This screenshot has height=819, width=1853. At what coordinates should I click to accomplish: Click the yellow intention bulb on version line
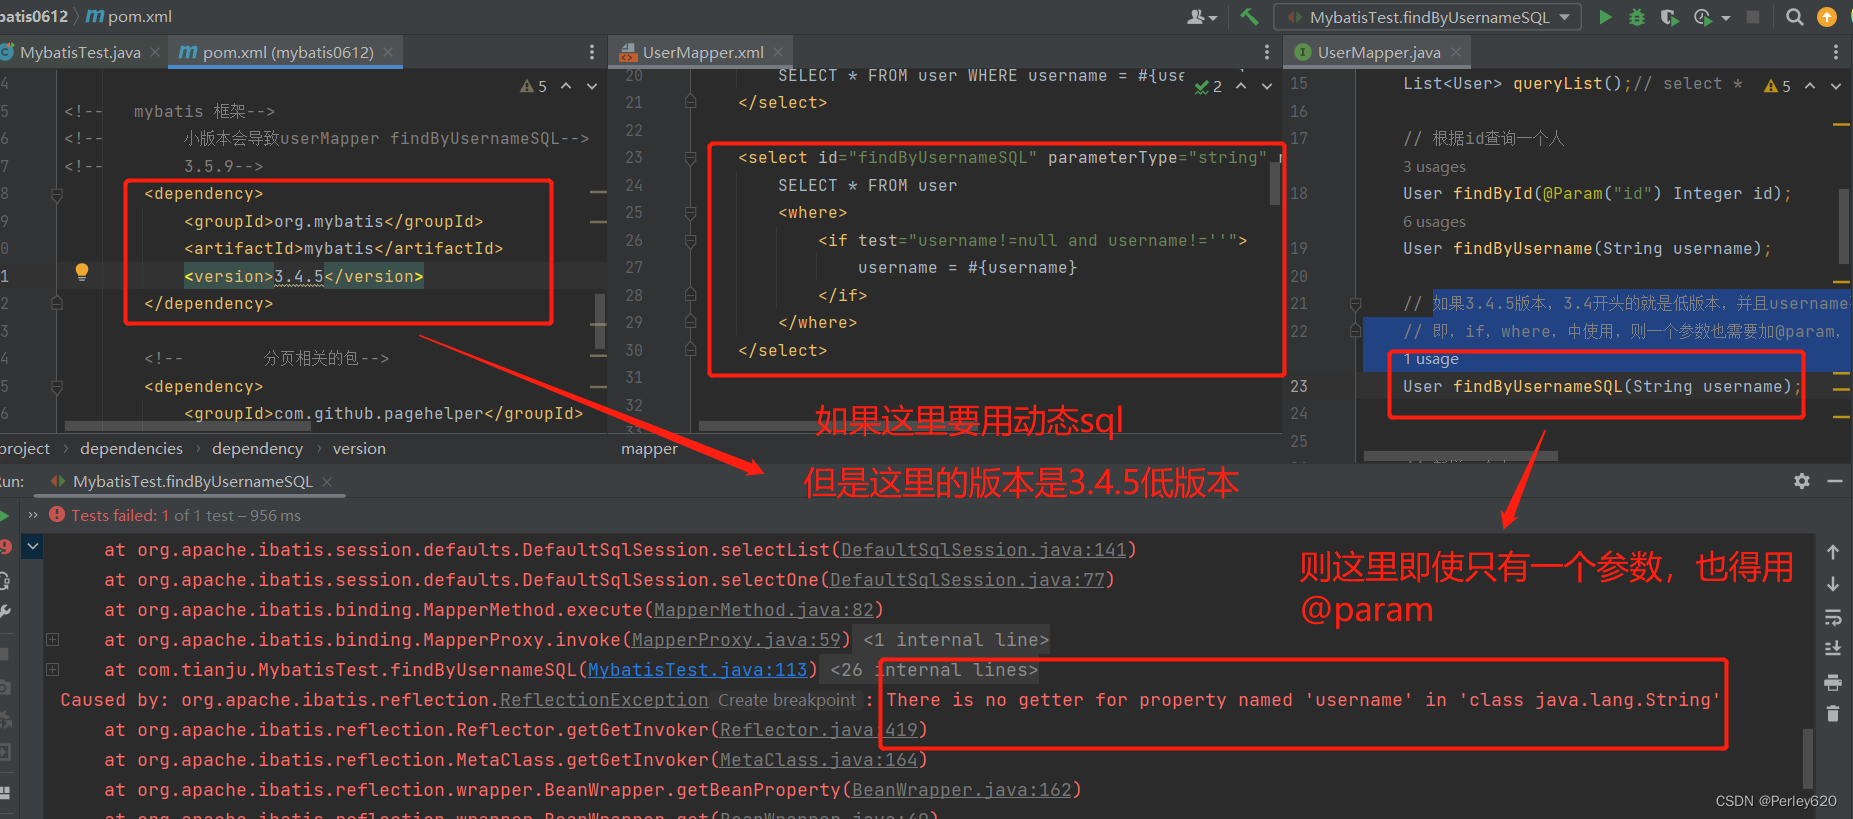82,272
